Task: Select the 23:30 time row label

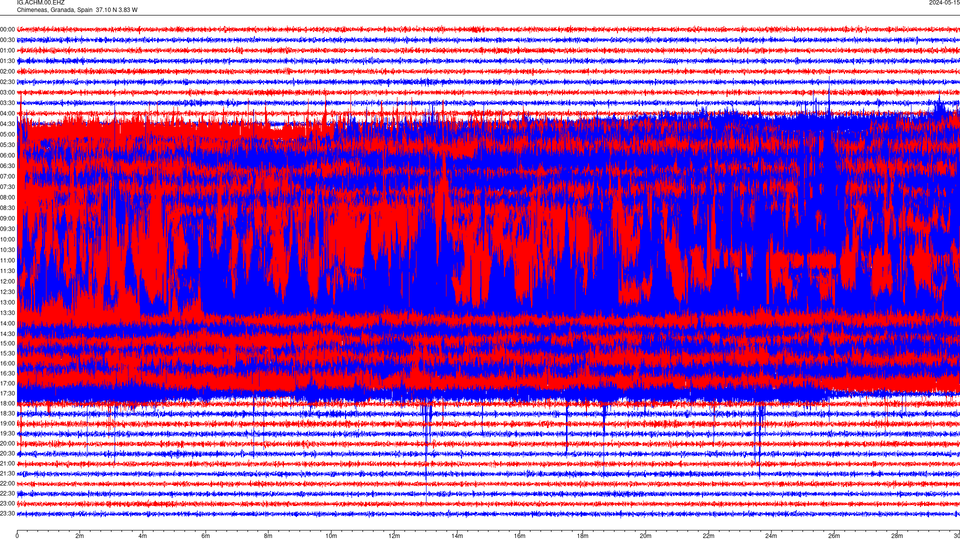Action: (7, 514)
